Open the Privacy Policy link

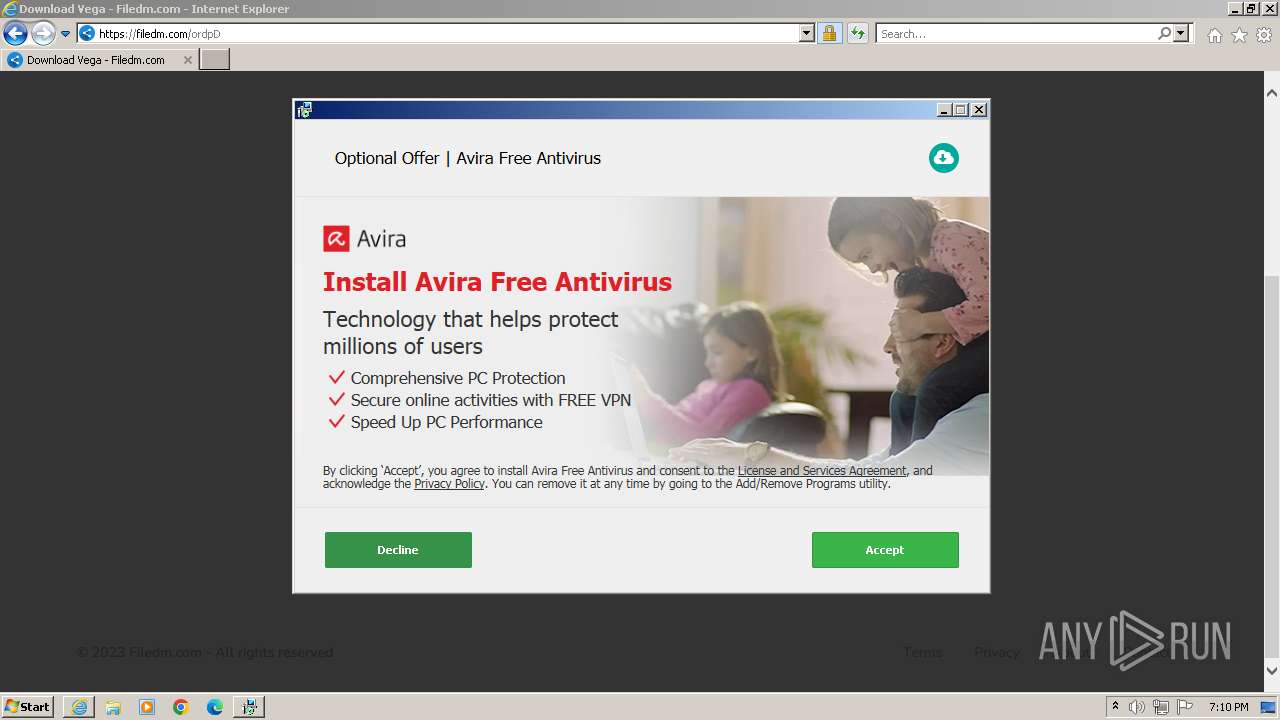point(450,484)
